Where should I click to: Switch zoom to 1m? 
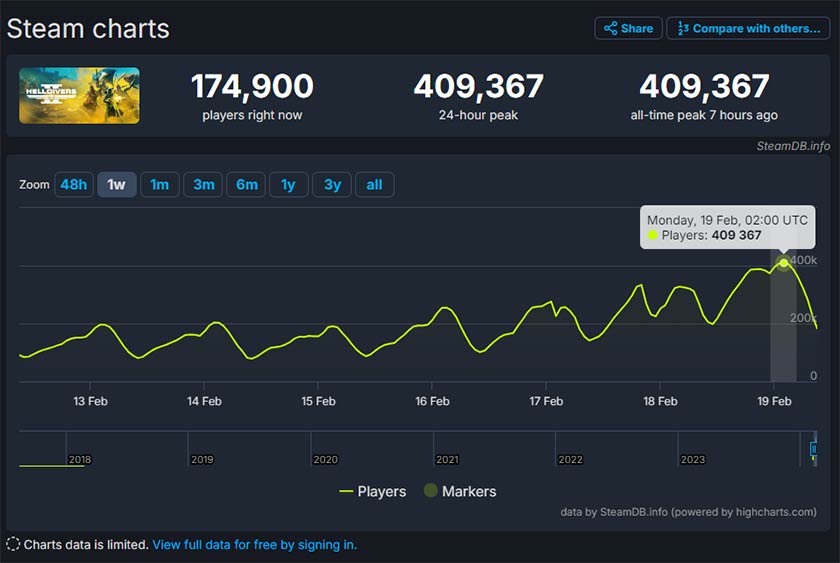[160, 185]
